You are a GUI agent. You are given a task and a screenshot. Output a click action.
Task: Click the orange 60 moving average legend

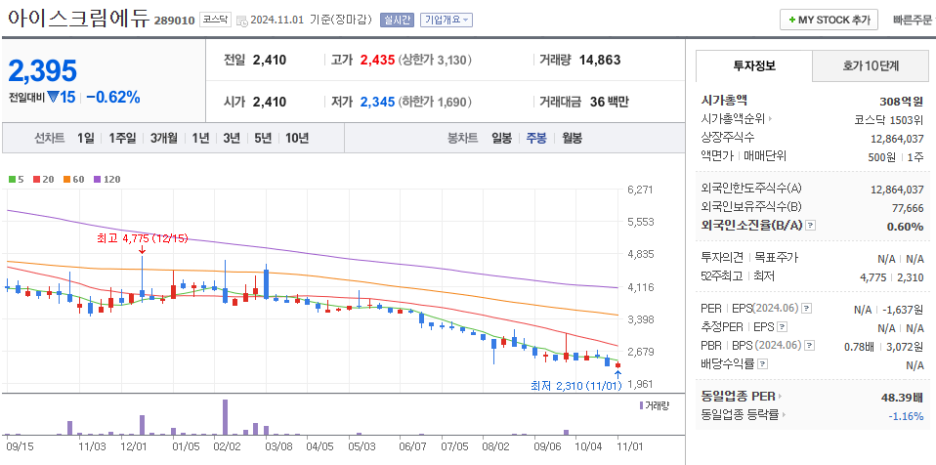tap(72, 179)
